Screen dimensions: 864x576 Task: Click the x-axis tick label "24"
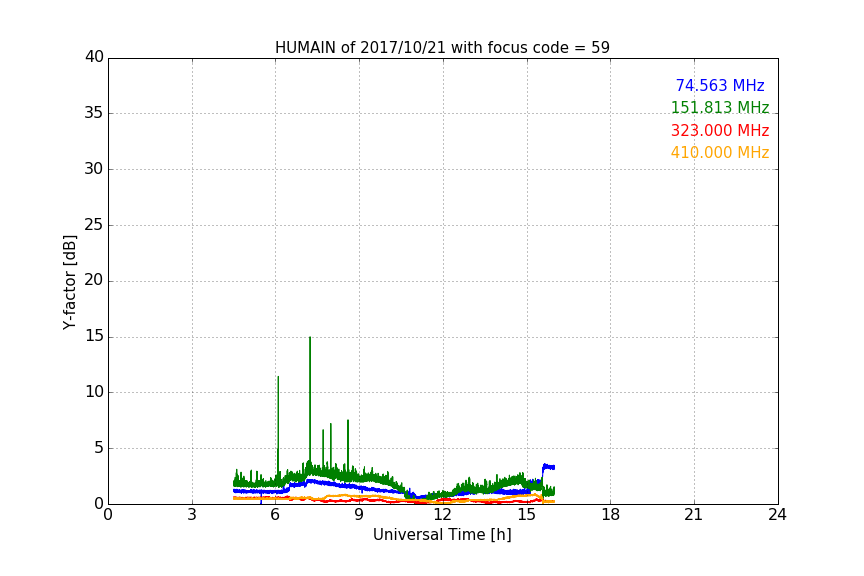[777, 515]
